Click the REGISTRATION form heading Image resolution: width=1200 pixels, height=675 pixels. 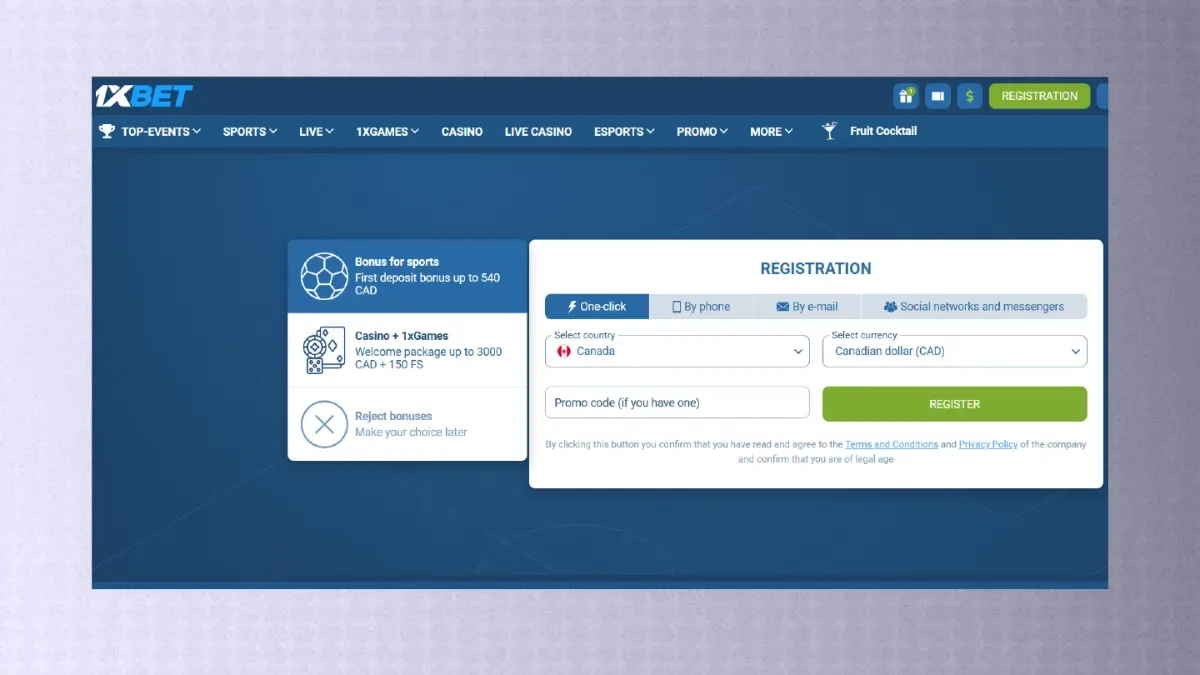pyautogui.click(x=816, y=268)
